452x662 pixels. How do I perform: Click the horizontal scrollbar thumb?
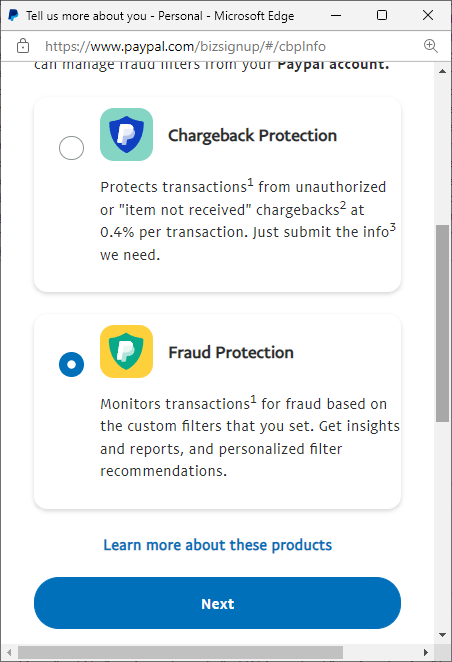pyautogui.click(x=180, y=652)
